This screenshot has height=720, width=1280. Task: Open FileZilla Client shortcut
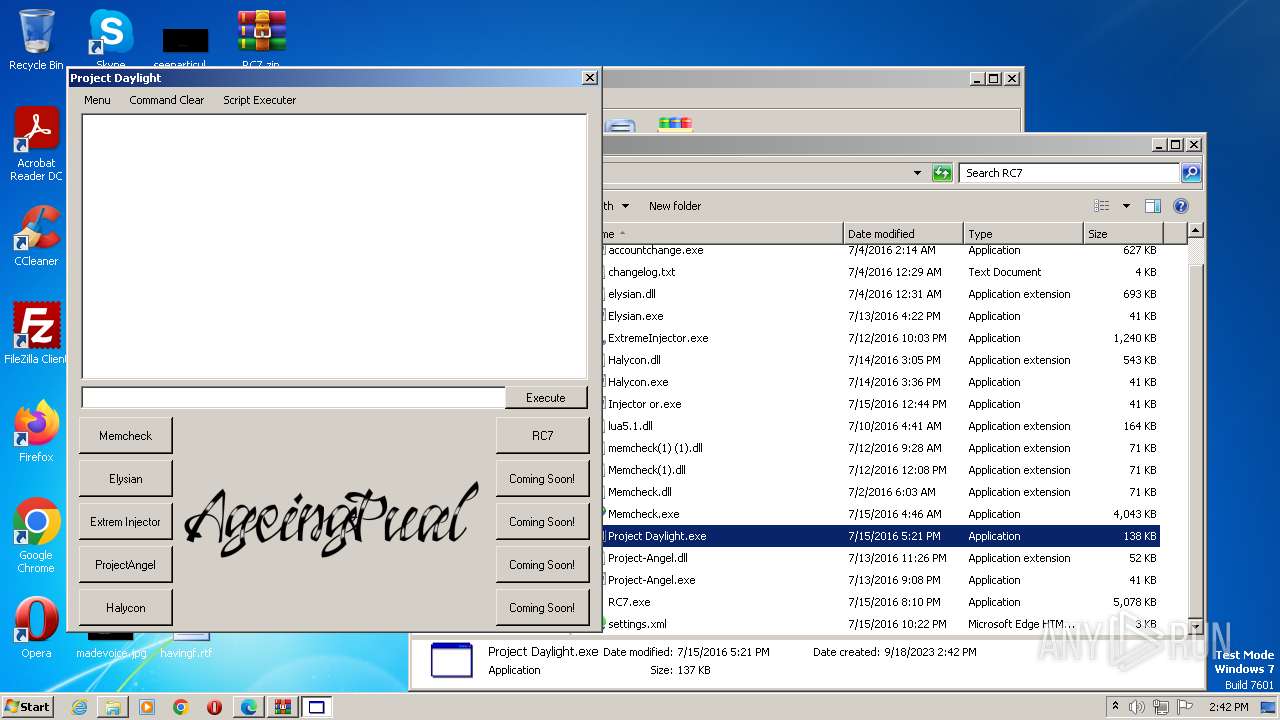(36, 334)
